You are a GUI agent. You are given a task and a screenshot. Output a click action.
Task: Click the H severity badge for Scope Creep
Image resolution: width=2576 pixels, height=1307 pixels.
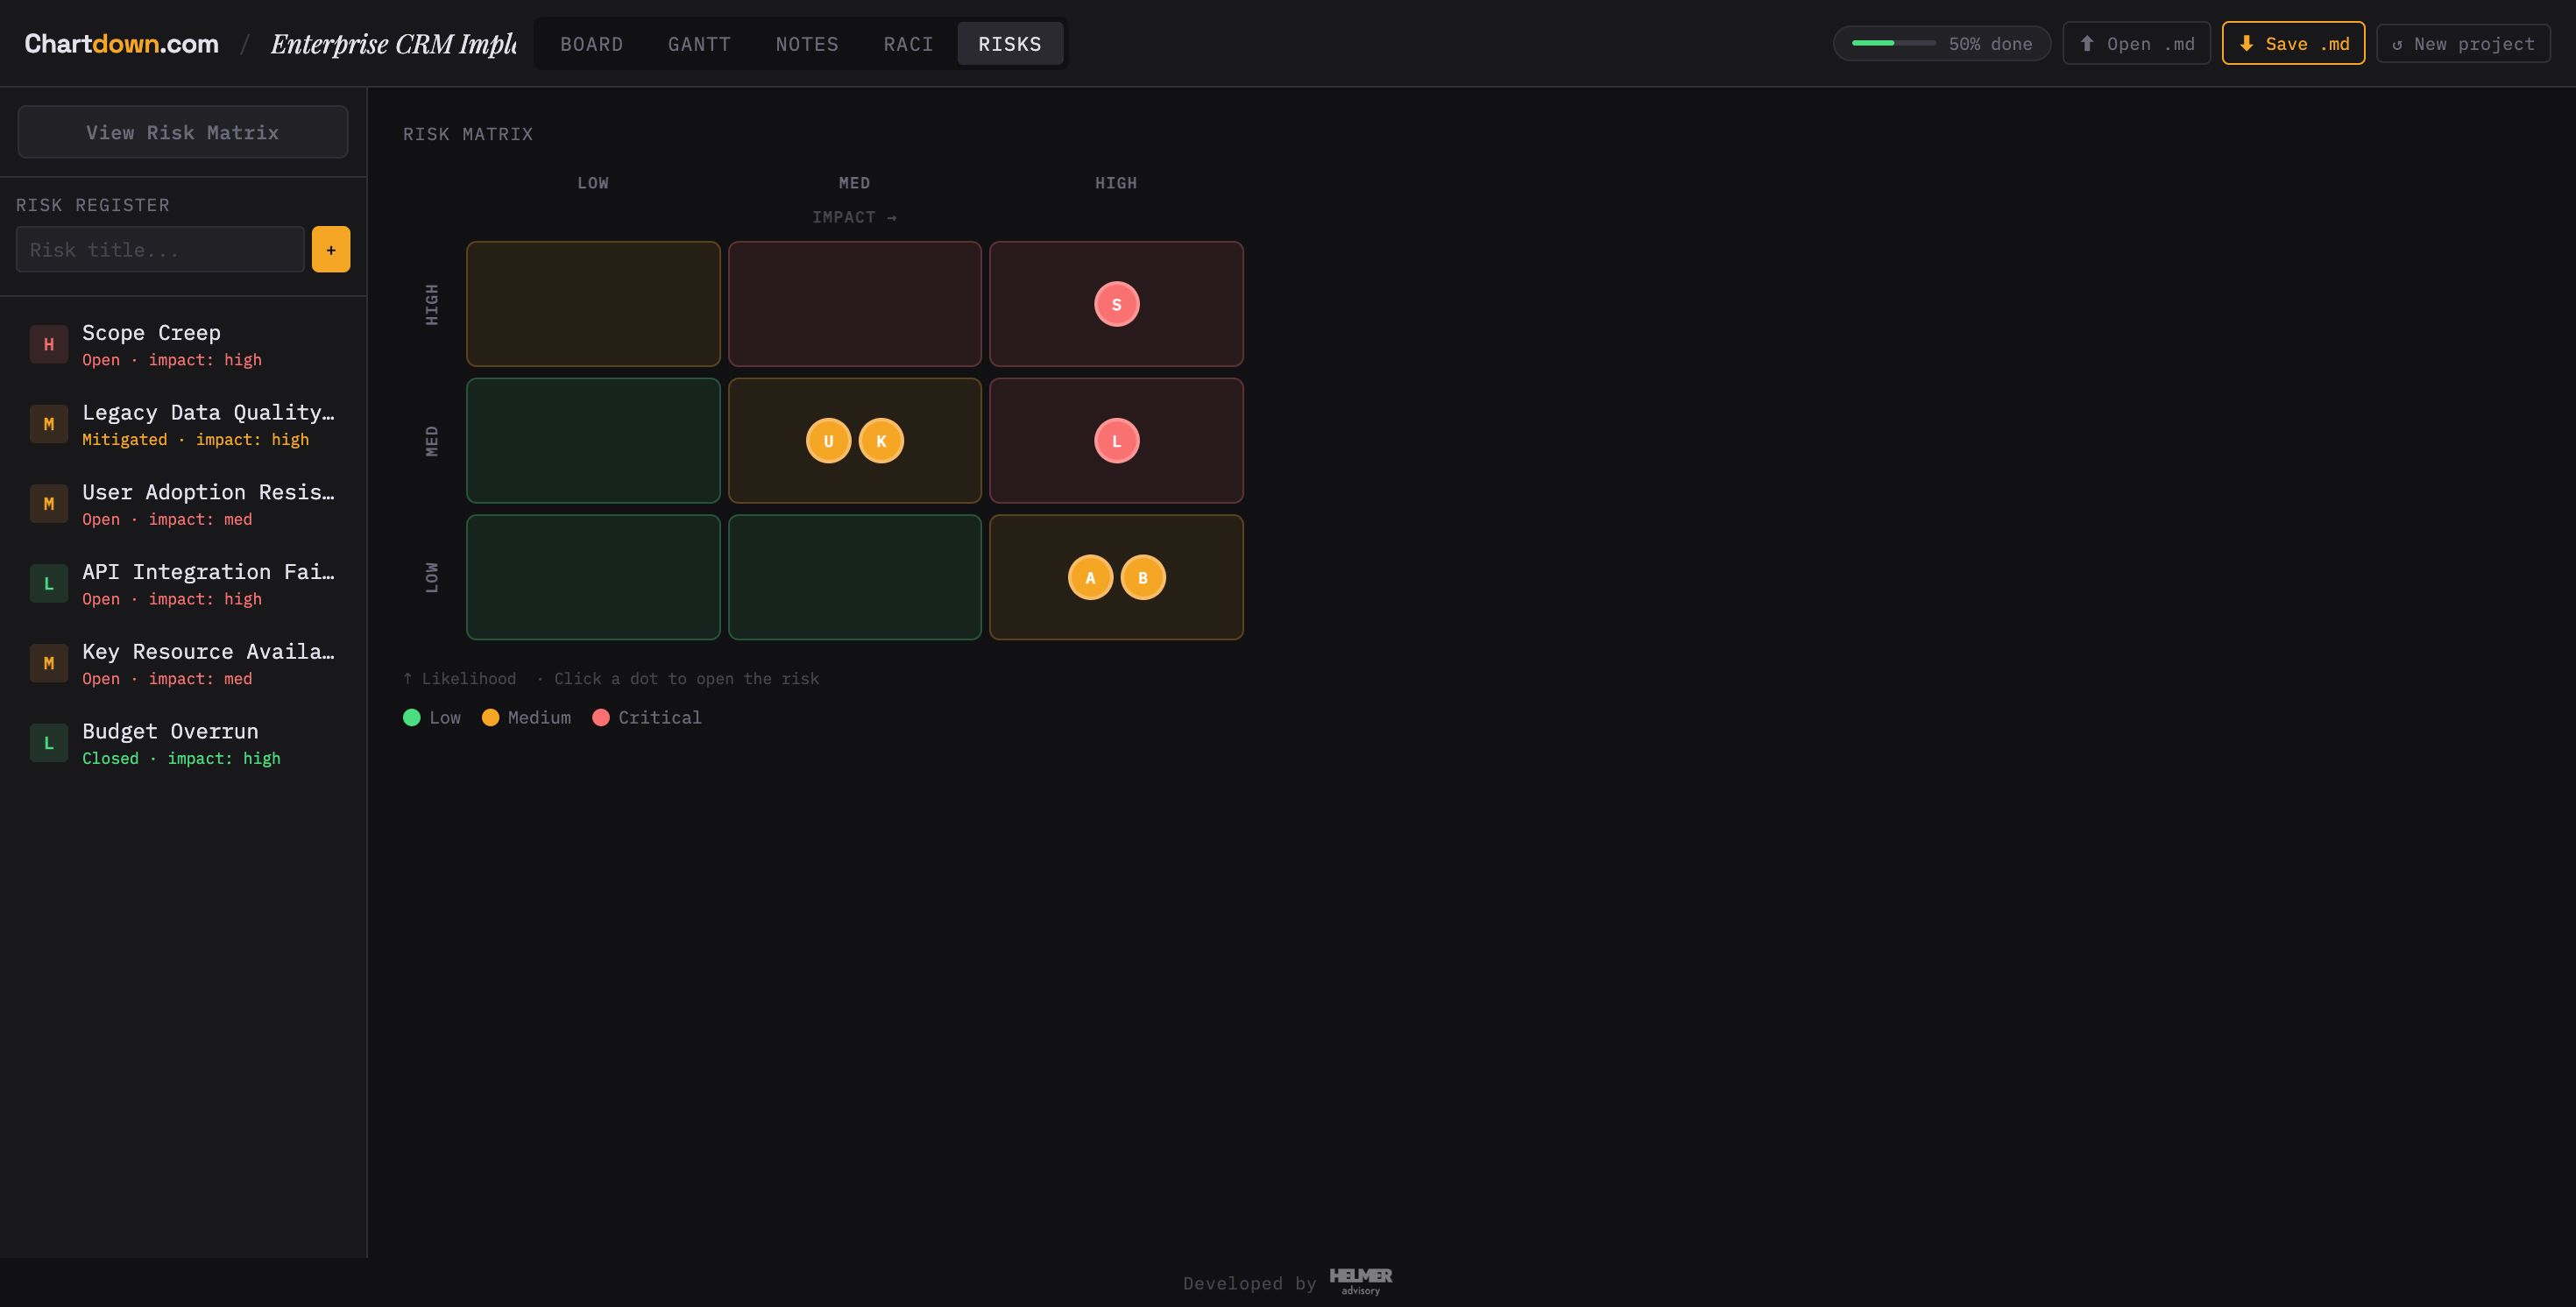pos(48,344)
